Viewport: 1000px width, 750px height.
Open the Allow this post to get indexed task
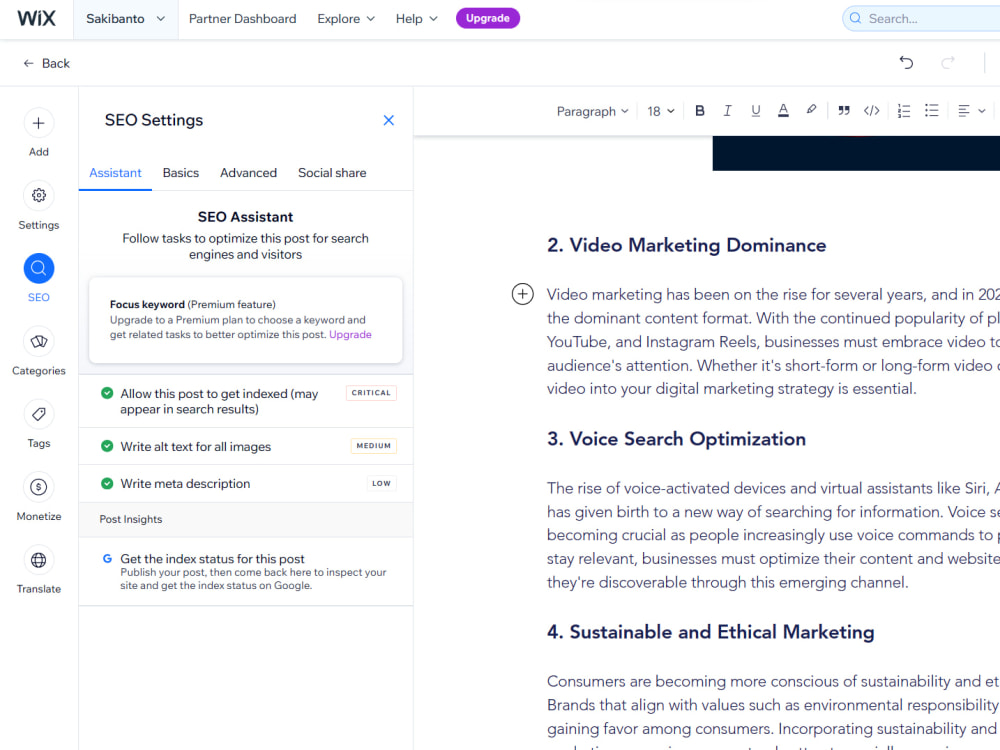coord(246,401)
